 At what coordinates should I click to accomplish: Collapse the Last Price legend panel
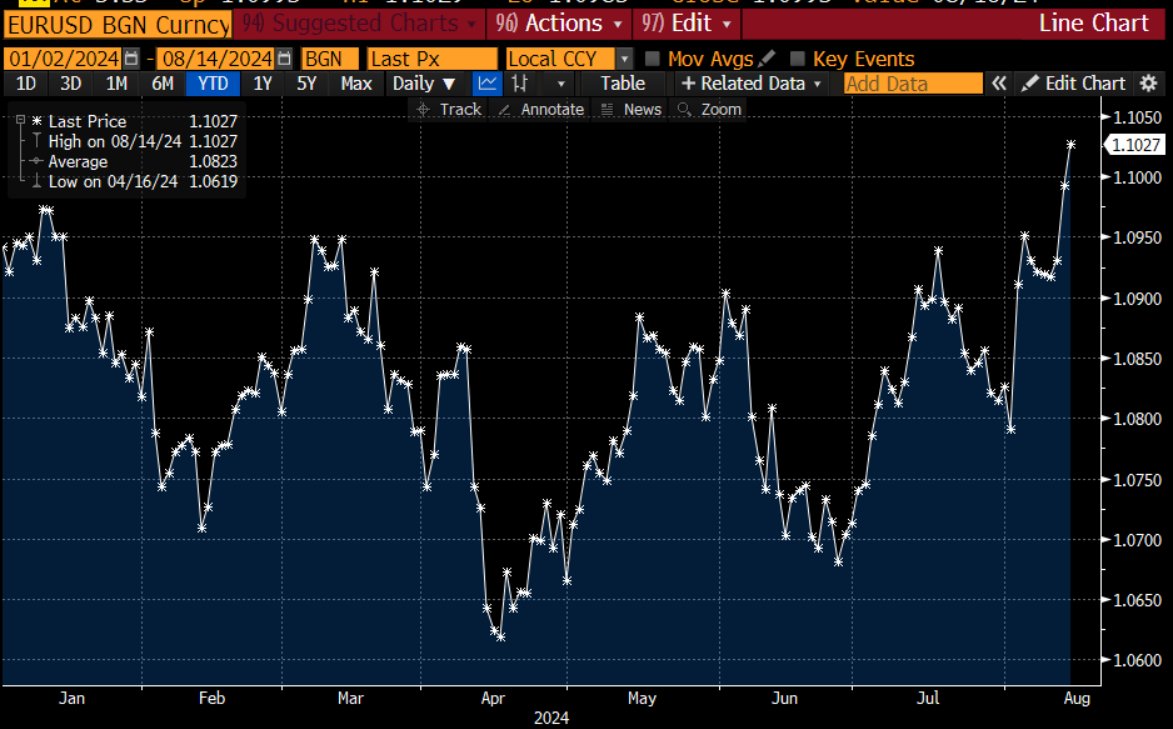18,120
